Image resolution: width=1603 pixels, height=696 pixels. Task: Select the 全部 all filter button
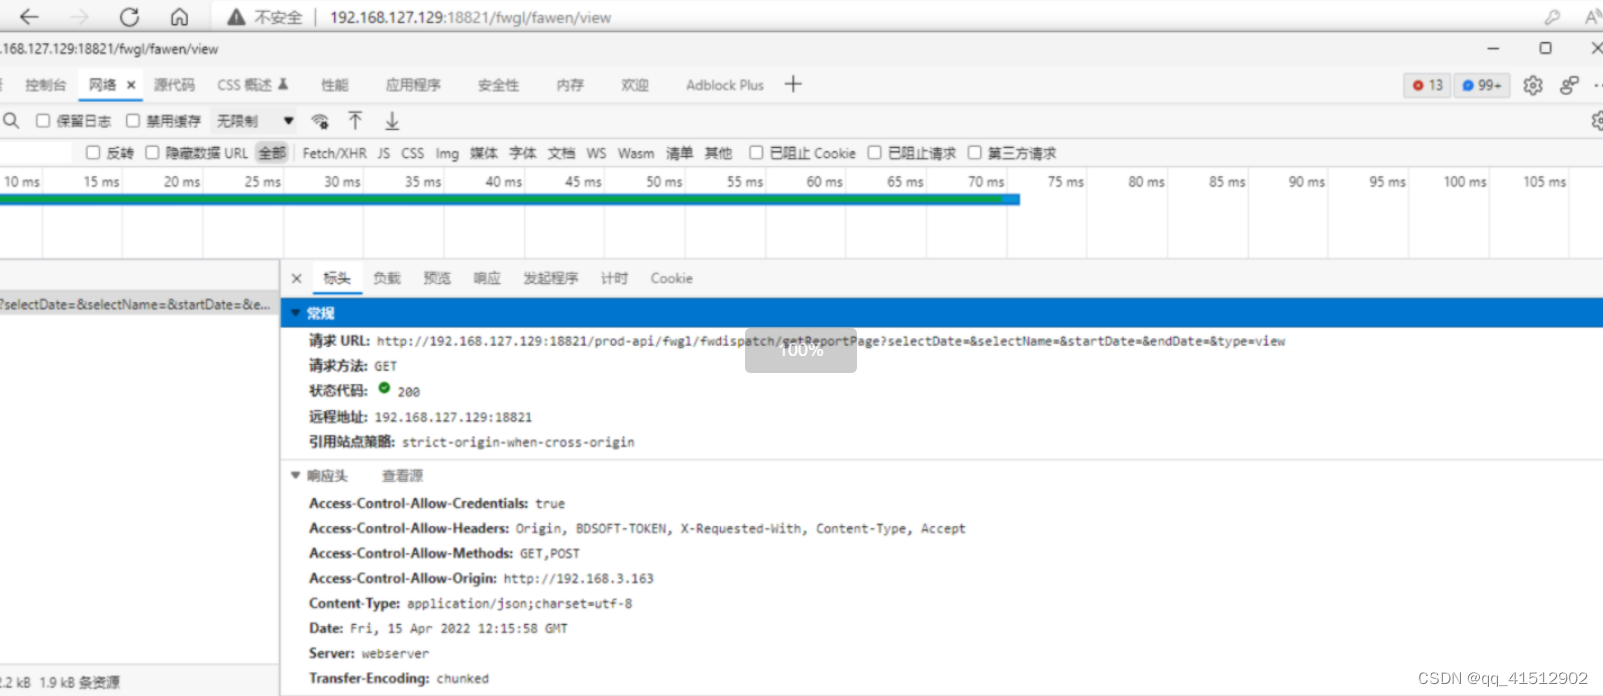pyautogui.click(x=272, y=153)
